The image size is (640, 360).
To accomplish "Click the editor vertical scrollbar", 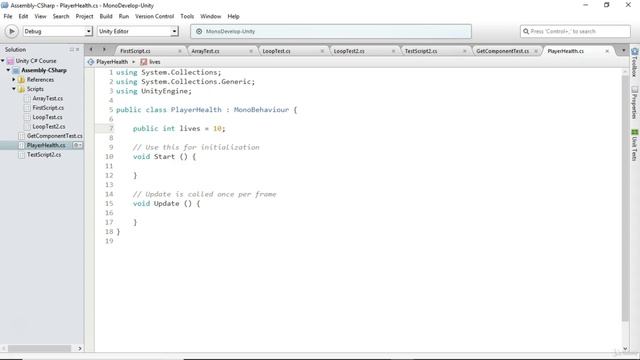I will coord(624,198).
